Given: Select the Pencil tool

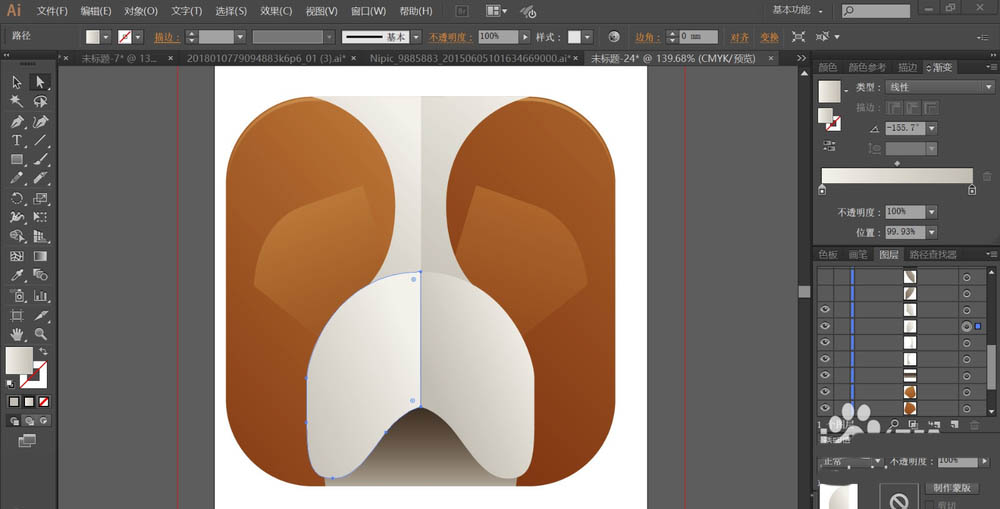Looking at the screenshot, I should coord(17,179).
